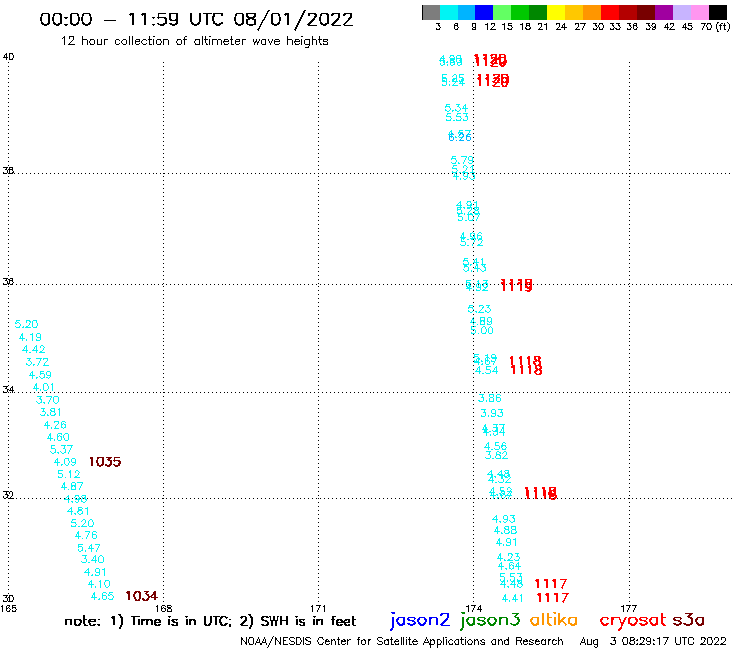Select the 5.12 wave height value
Image resolution: width=740 pixels, height=650 pixels.
[68, 474]
